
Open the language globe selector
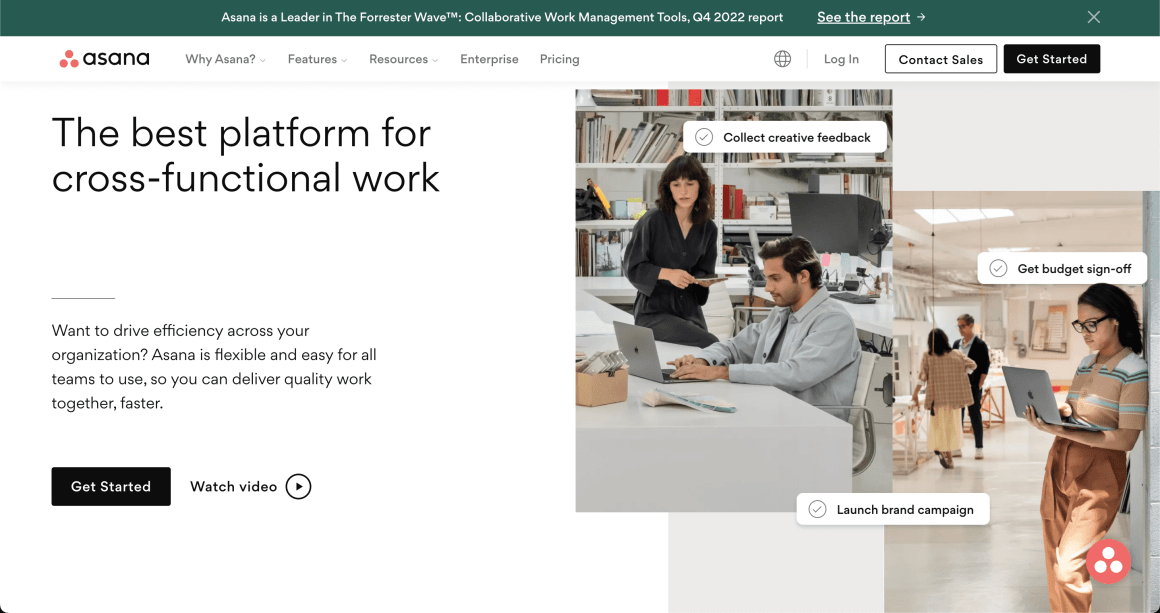(x=782, y=59)
